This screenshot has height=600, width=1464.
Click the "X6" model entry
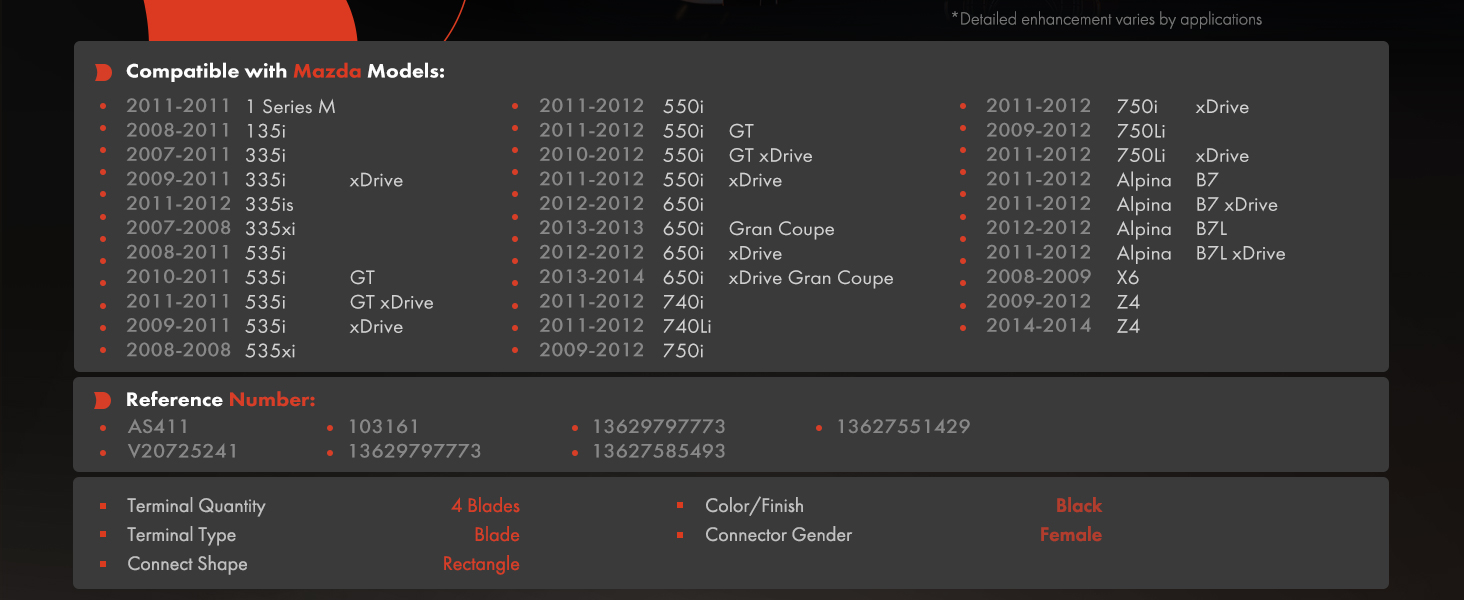tap(1128, 278)
